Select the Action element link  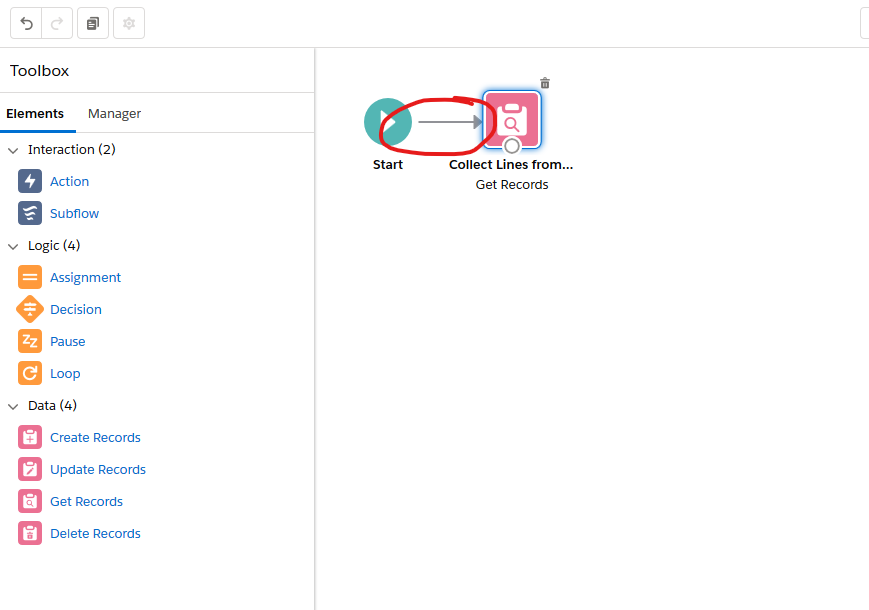tap(69, 181)
